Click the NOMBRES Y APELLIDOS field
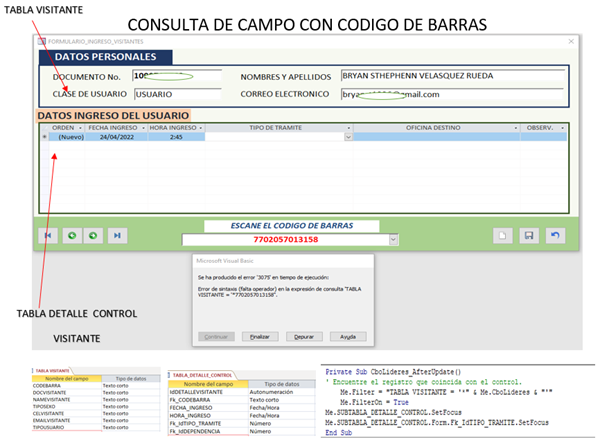600x441 pixels. coord(453,76)
